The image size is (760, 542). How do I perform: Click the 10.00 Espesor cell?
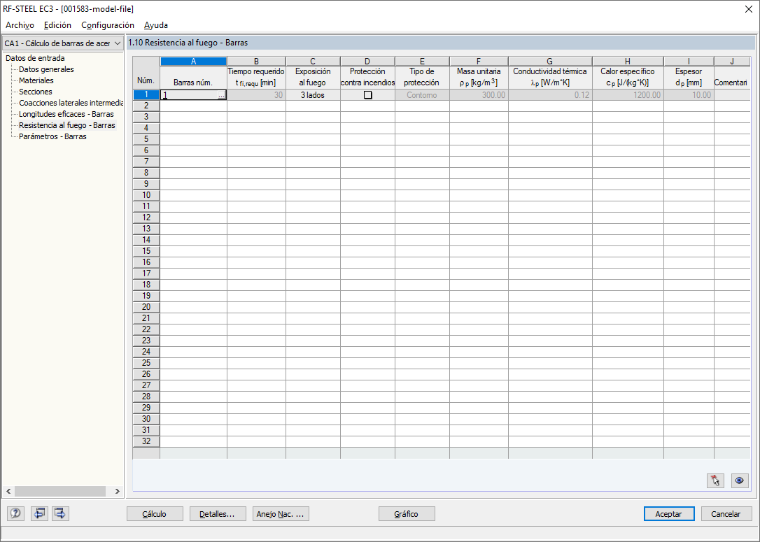point(689,95)
